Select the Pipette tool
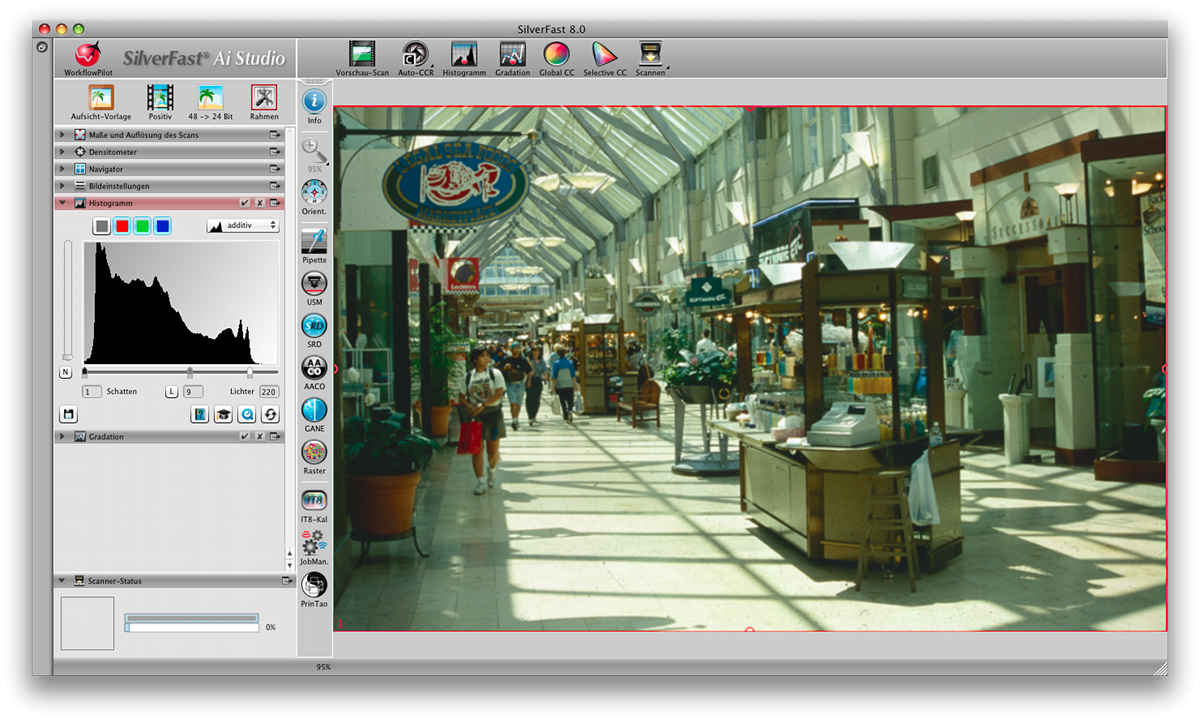This screenshot has width=1200, height=720. click(314, 240)
